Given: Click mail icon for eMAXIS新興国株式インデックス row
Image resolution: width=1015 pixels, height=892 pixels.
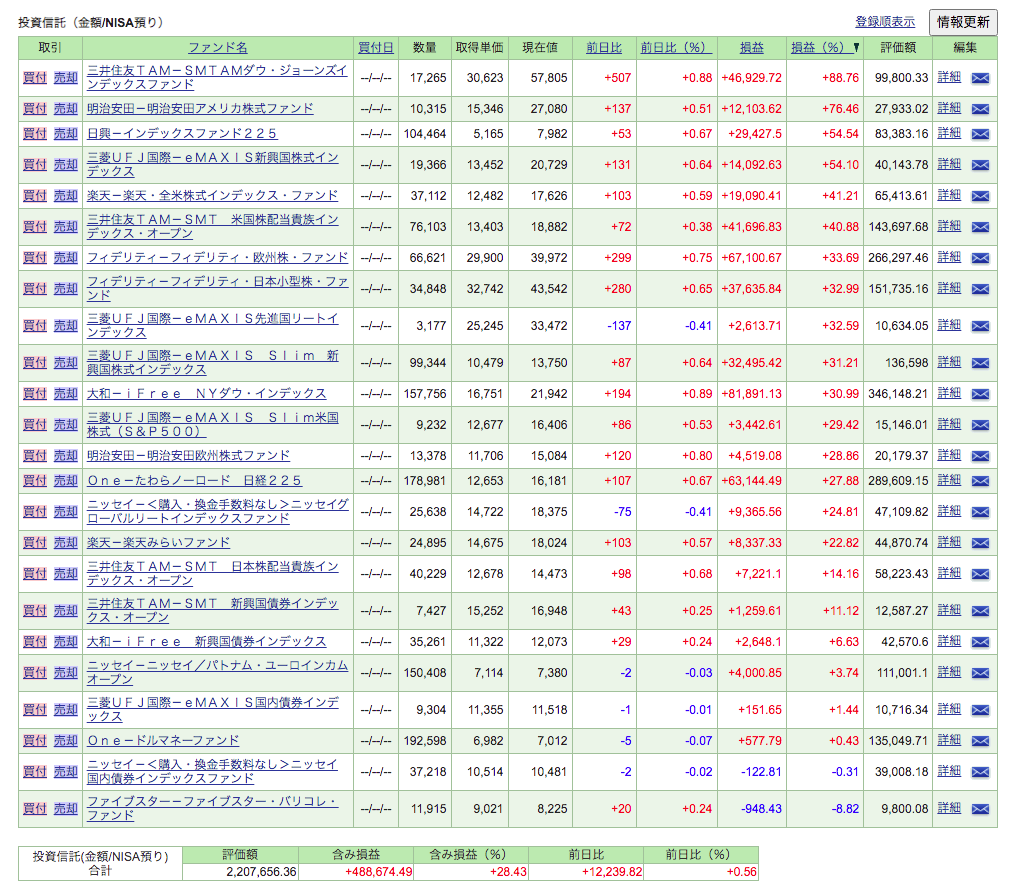Looking at the screenshot, I should pyautogui.click(x=981, y=165).
